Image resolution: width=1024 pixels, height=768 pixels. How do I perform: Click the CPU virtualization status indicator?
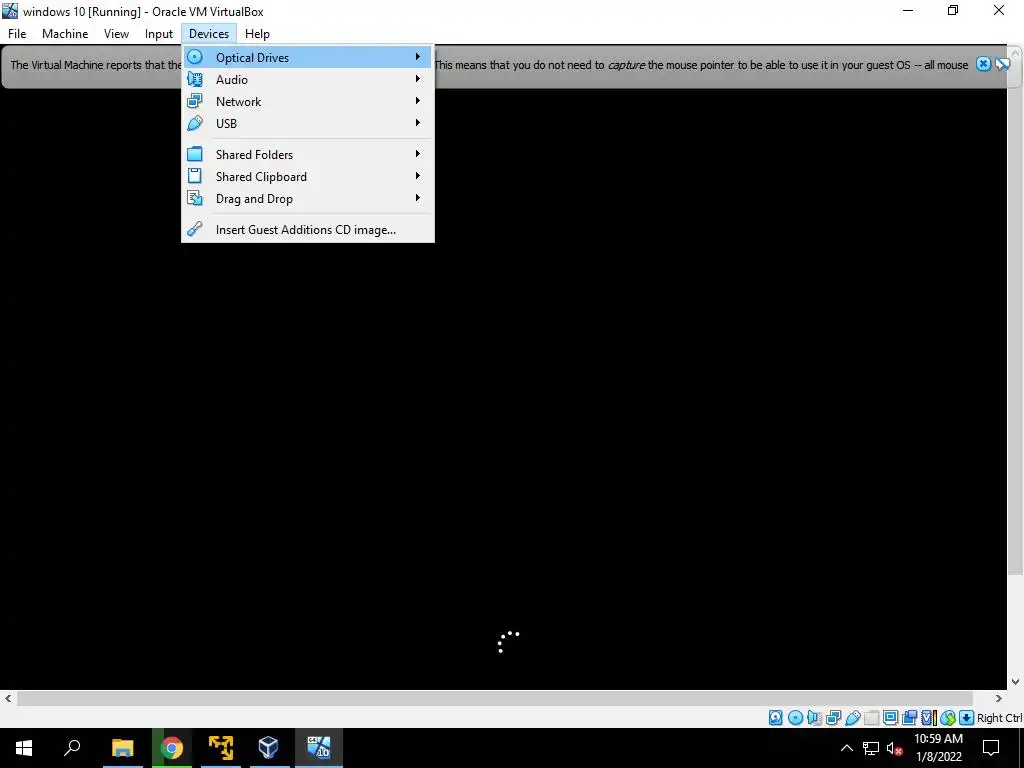pos(929,718)
